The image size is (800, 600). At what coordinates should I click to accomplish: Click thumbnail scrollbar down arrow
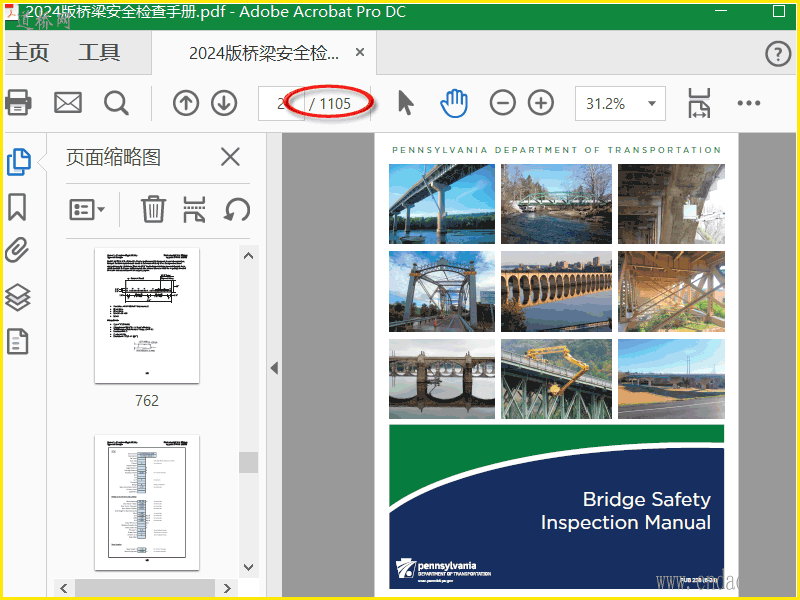pyautogui.click(x=248, y=567)
